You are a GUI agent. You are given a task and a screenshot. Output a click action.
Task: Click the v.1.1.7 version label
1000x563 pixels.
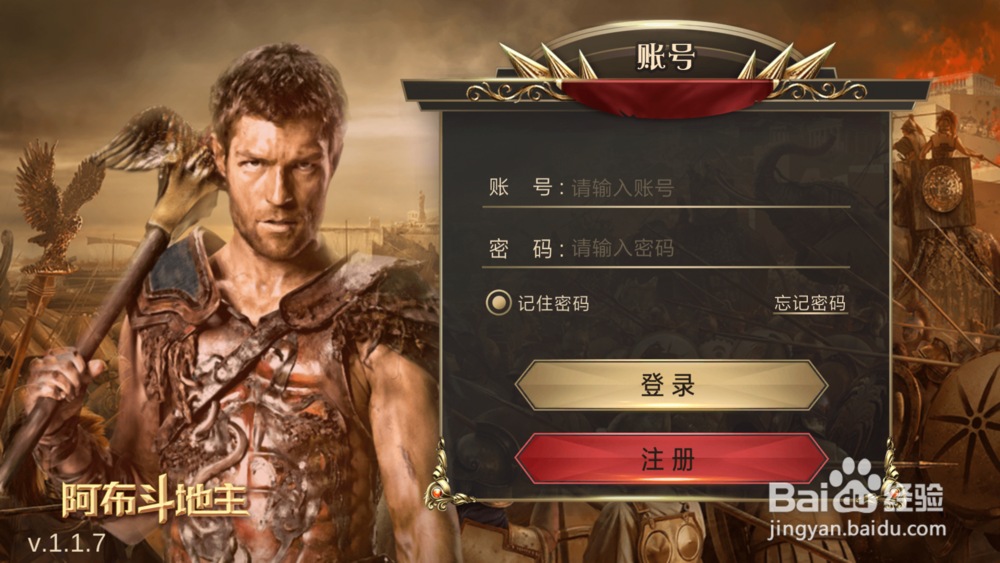point(66,543)
